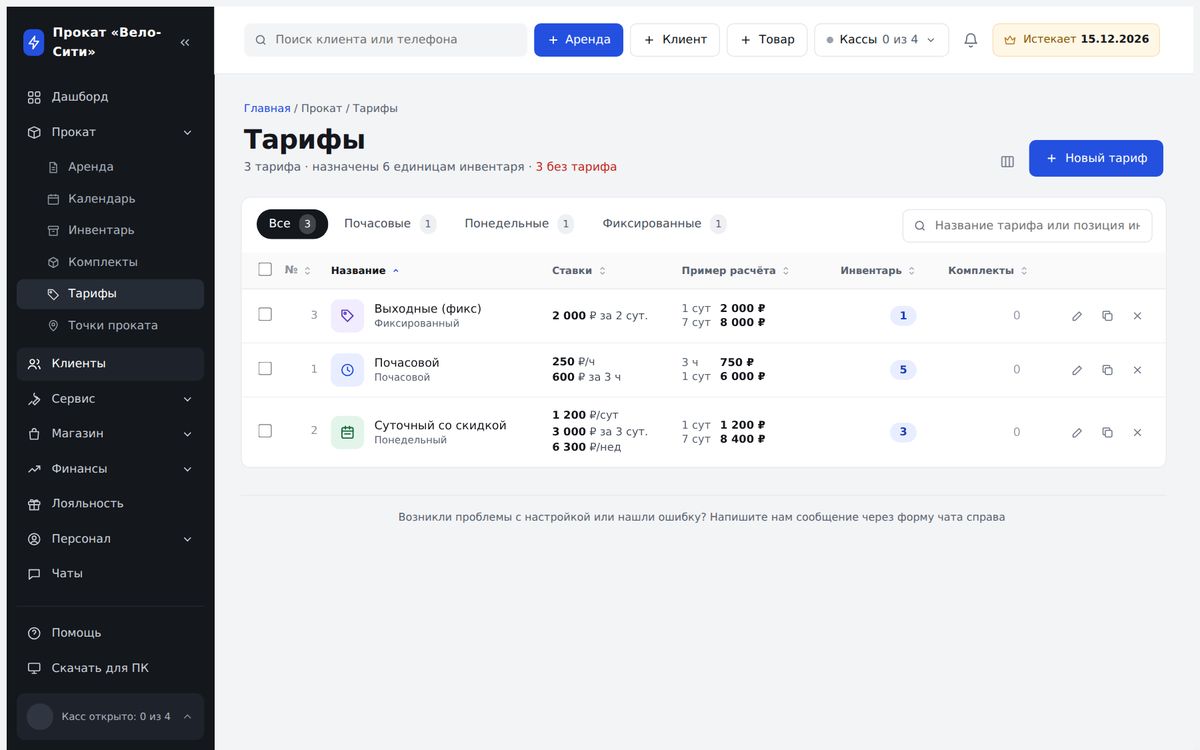Image resolution: width=1200 pixels, height=750 pixels.
Task: Open Лояльность section in sidebar
Action: [110, 504]
